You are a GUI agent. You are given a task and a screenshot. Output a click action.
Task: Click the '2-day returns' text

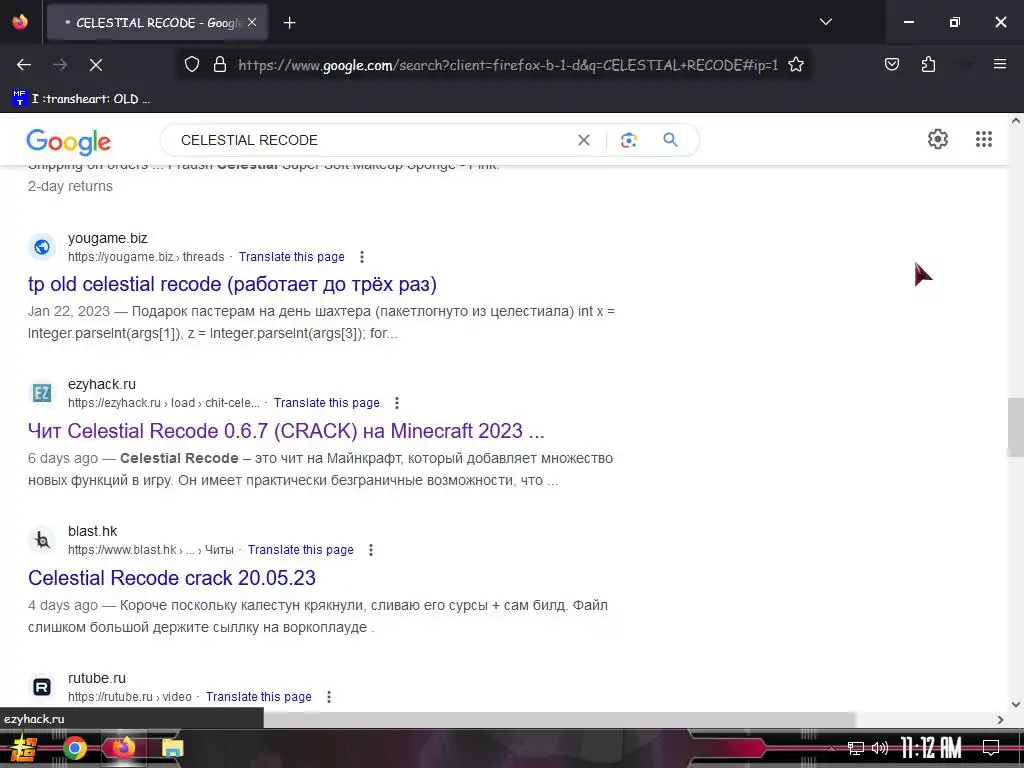point(70,186)
